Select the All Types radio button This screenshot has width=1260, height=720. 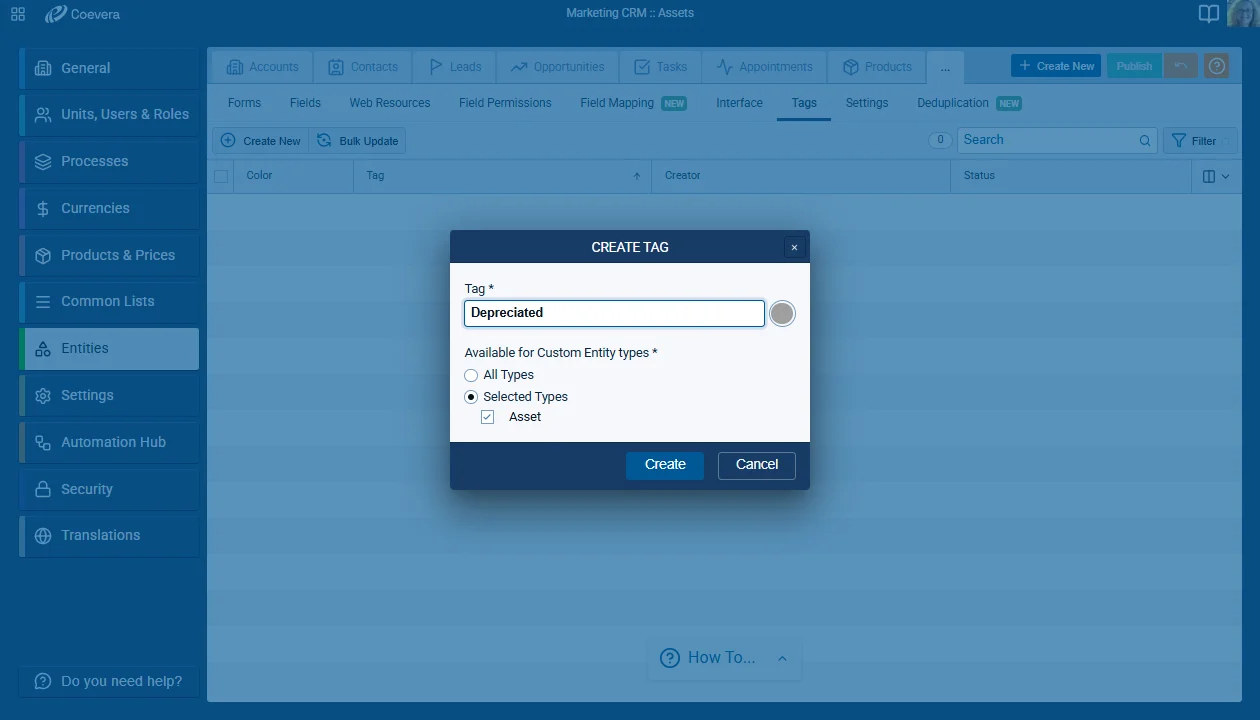coord(471,375)
